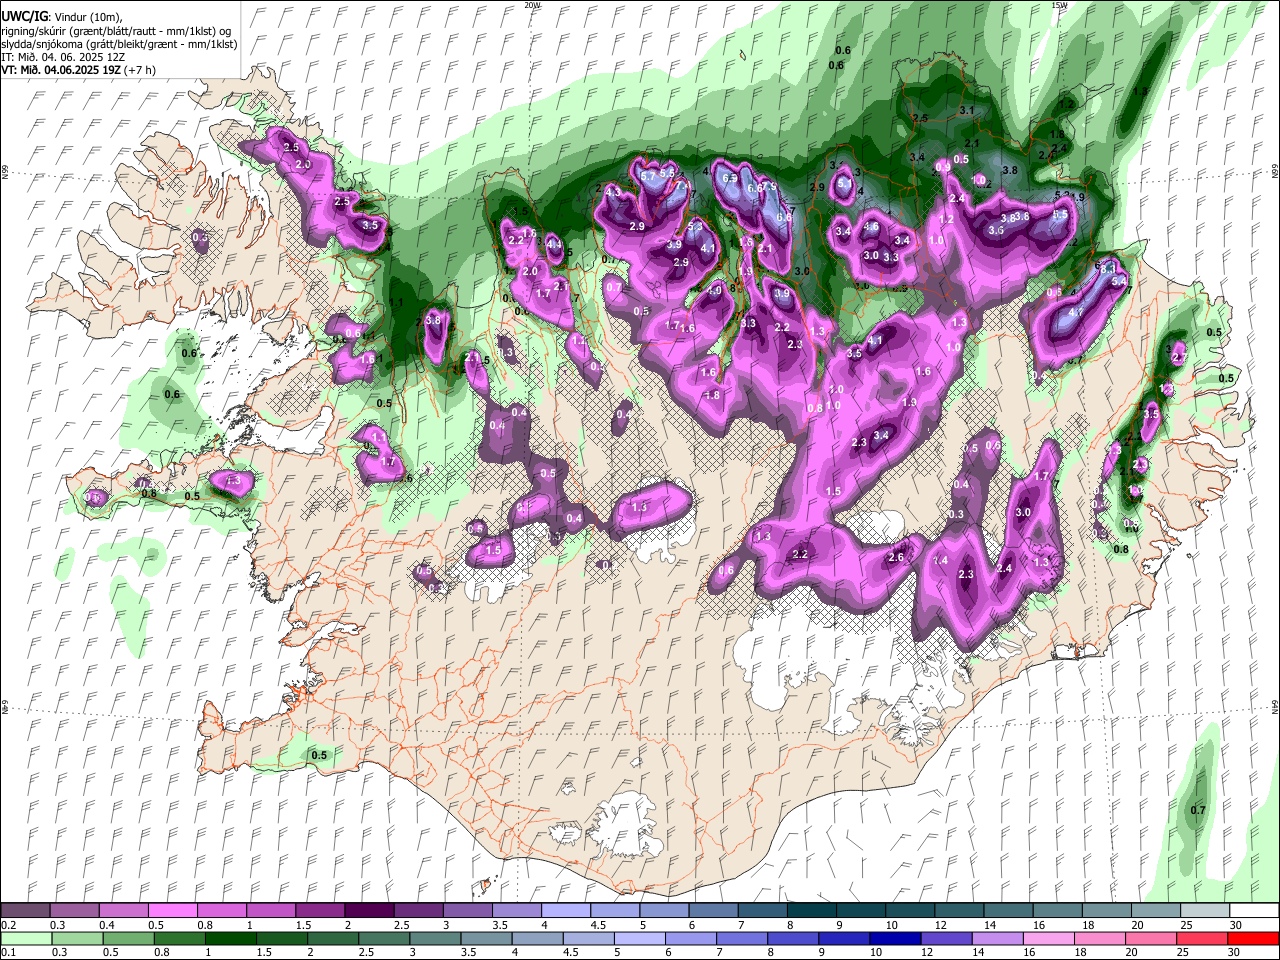
Task: Select the lilac 14–16 rain legend swatch
Action: 997,938
